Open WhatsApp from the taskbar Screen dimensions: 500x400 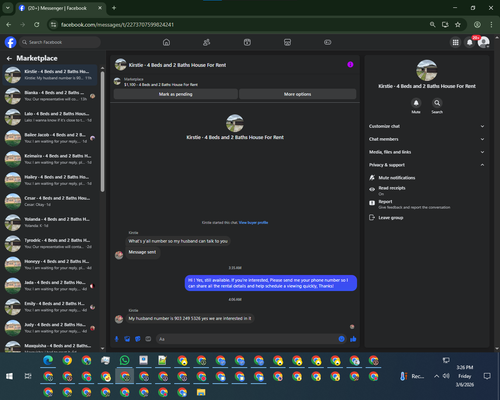(124, 360)
